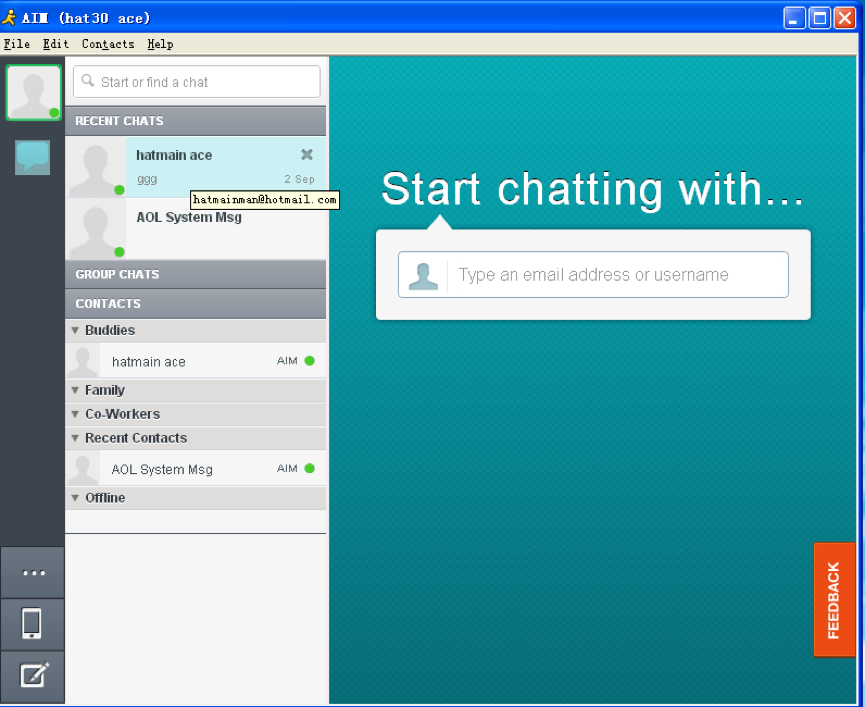The height and width of the screenshot is (707, 865).
Task: Click the green status dot beside AOL System Msg contact
Action: tap(309, 468)
